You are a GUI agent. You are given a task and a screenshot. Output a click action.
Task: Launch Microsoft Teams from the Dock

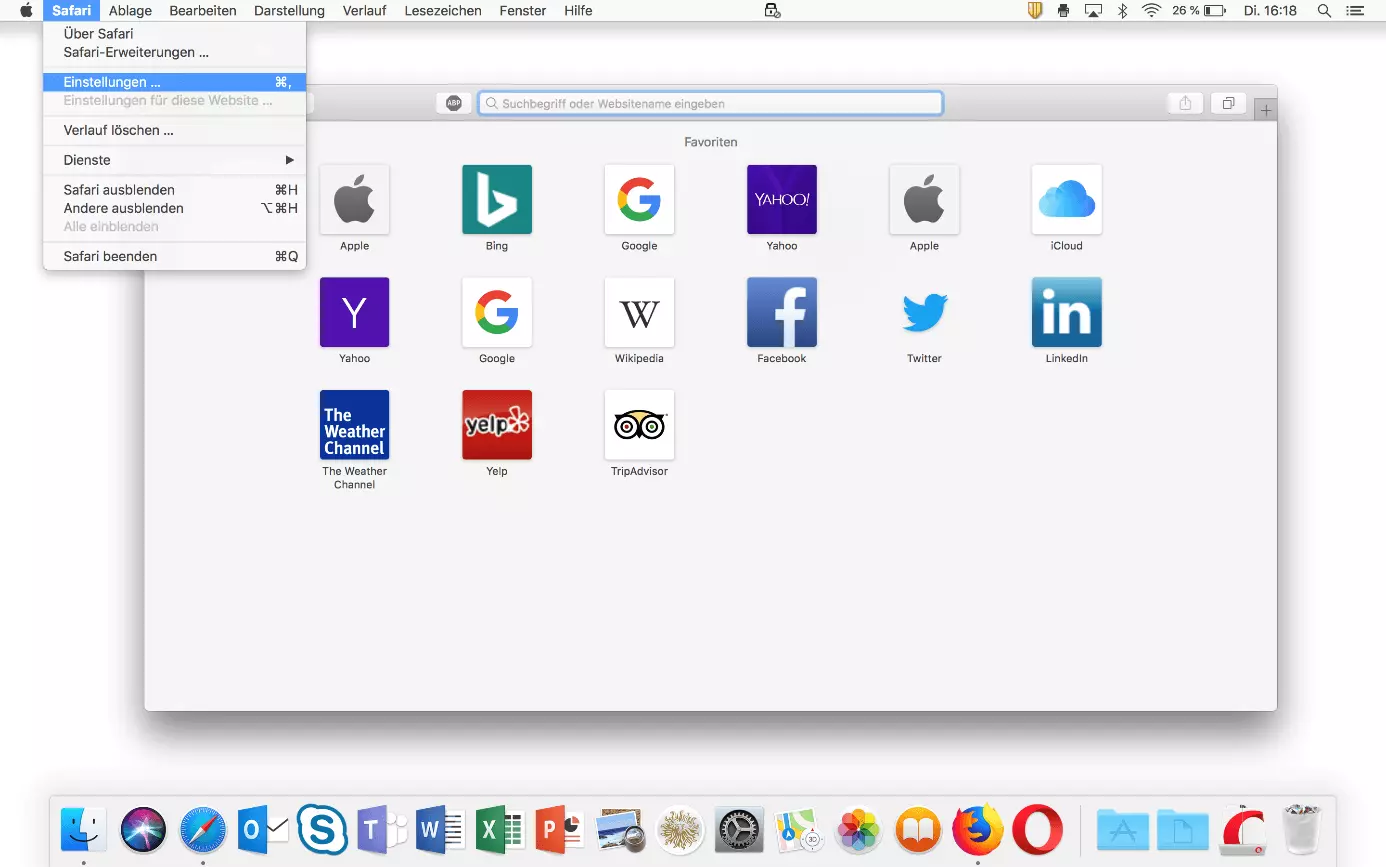381,829
